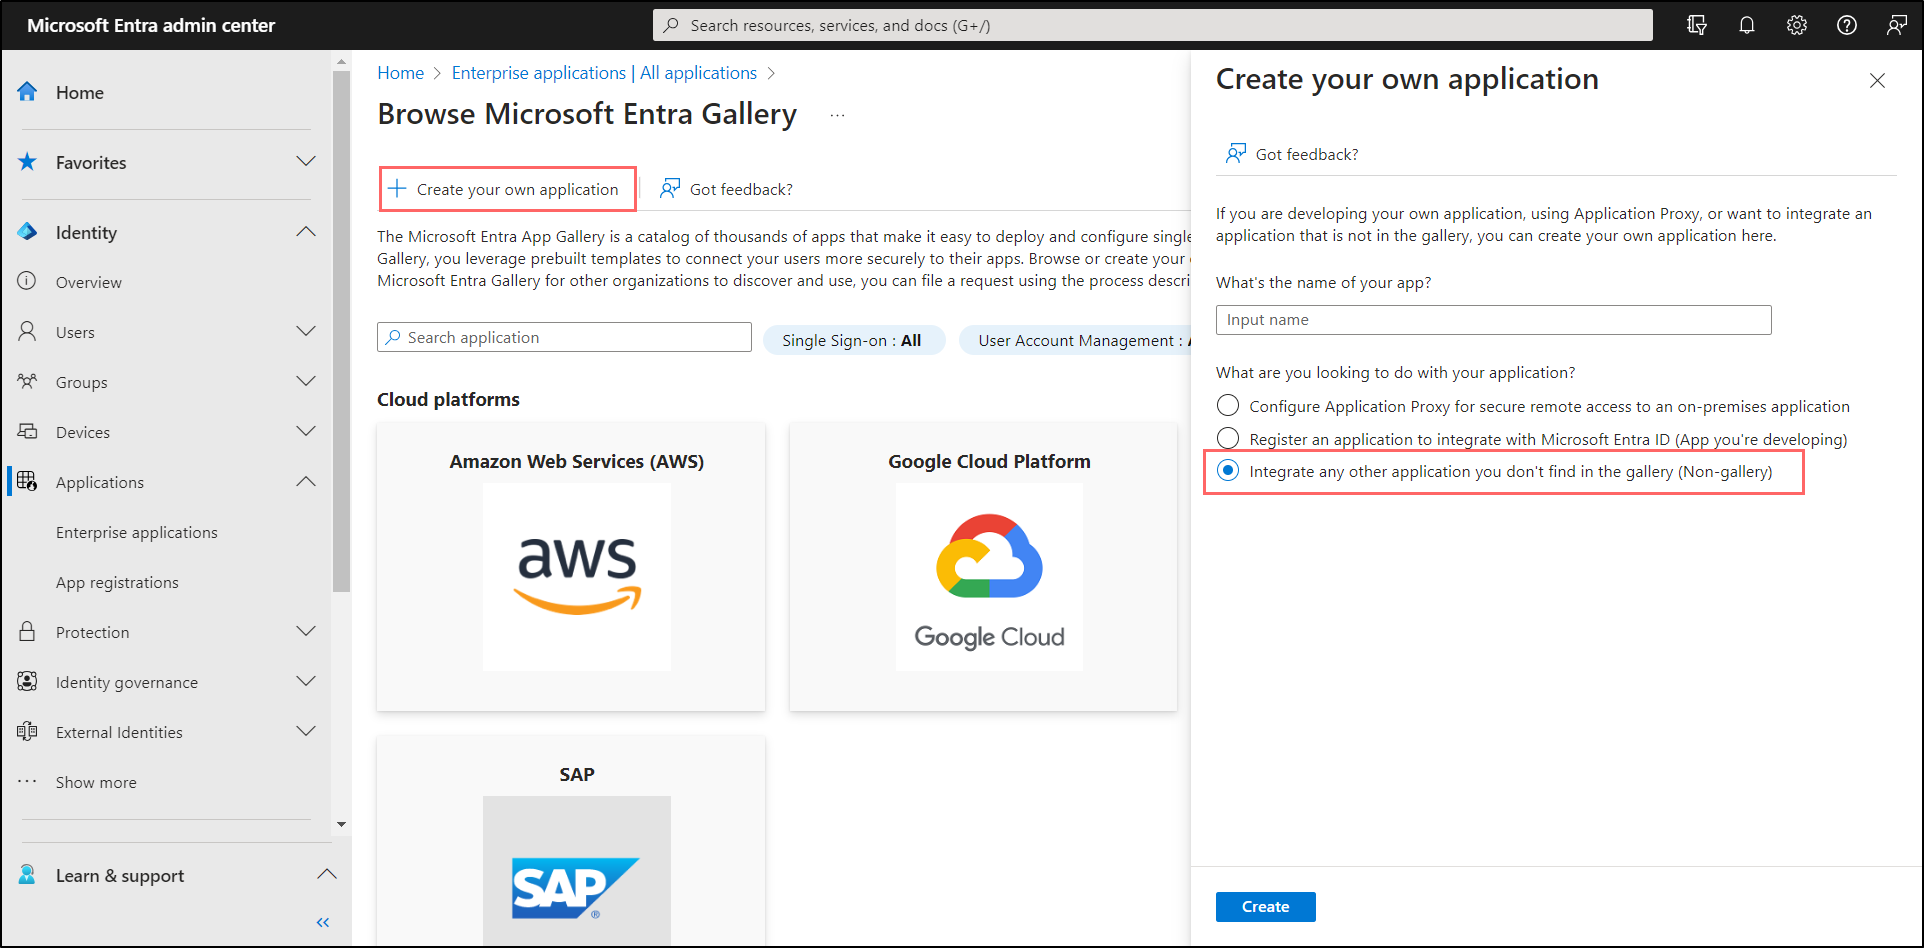Open Overview in sidebar

point(89,282)
